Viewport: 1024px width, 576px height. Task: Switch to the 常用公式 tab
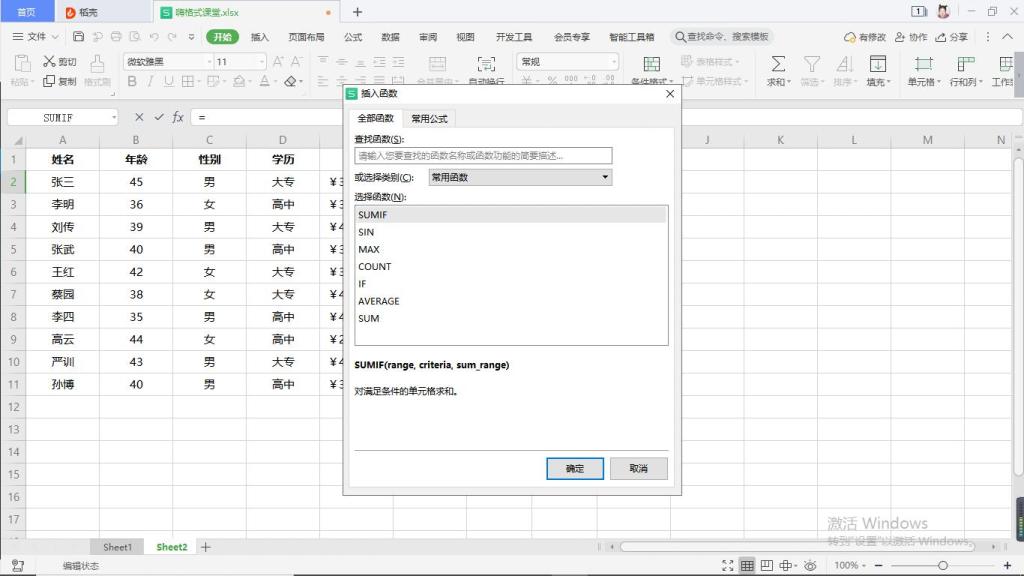point(429,117)
